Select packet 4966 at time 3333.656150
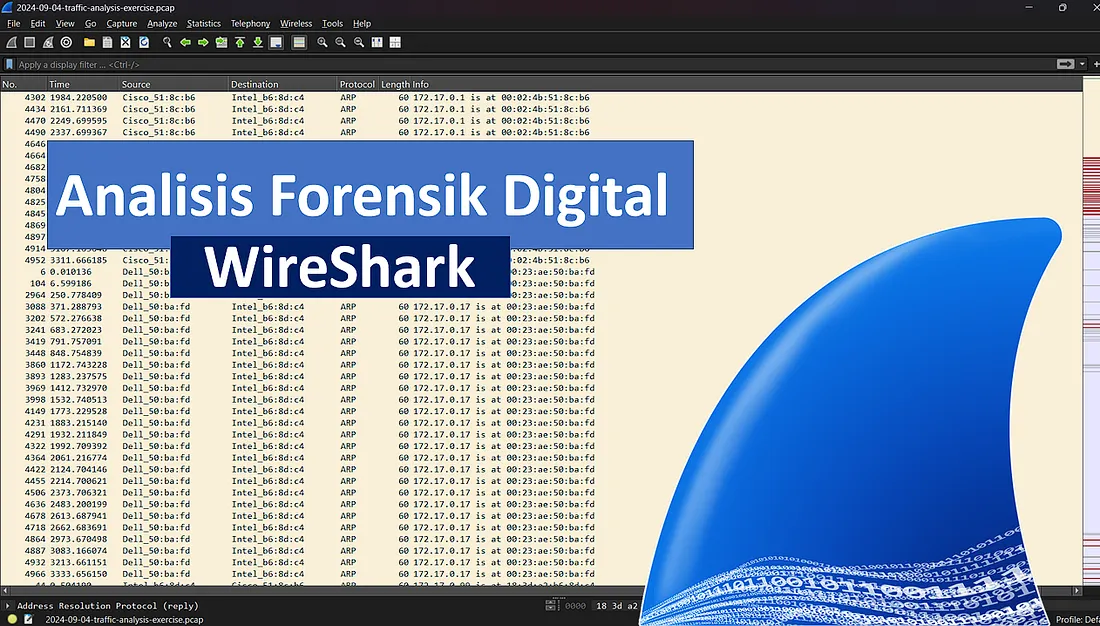Viewport: 1100px width, 626px height. point(541,574)
